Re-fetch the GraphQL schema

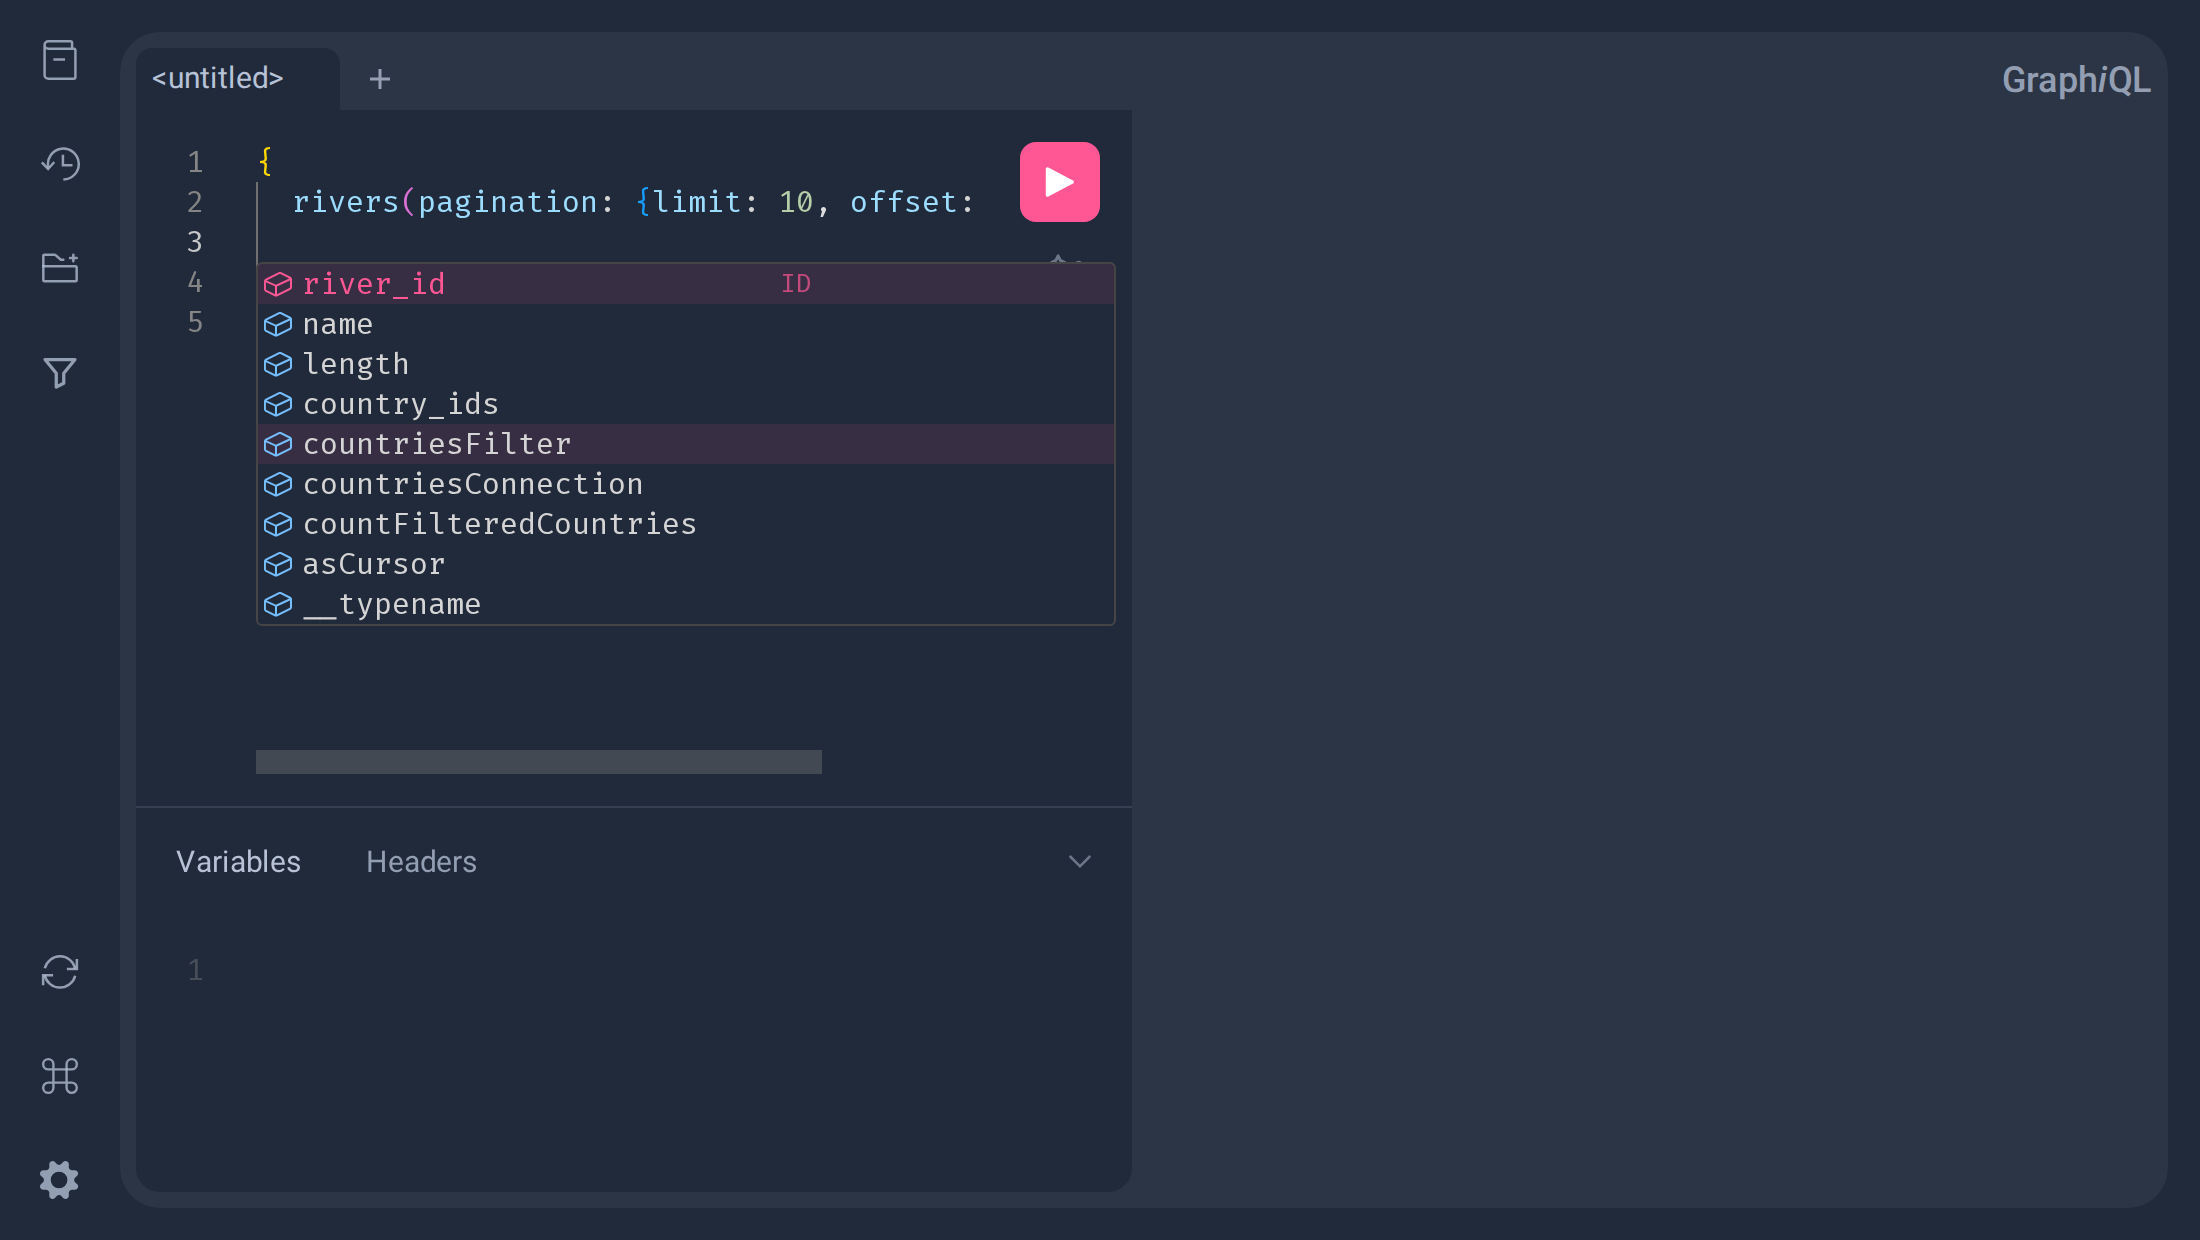[60, 972]
